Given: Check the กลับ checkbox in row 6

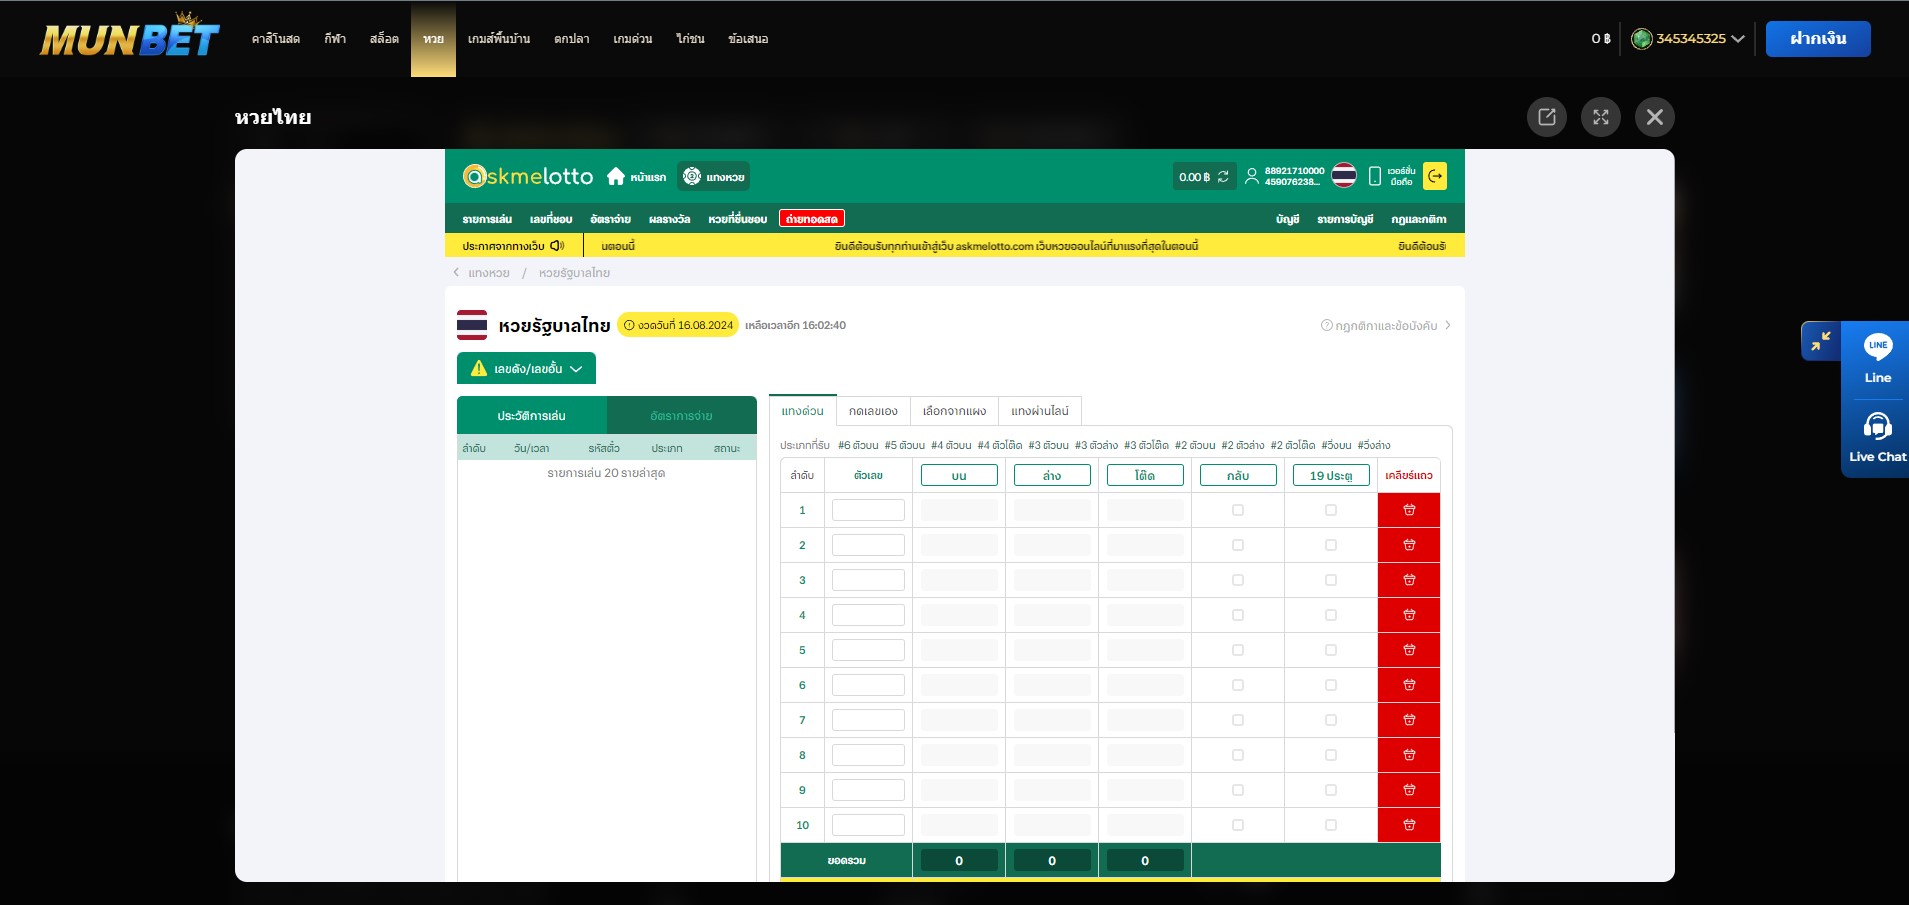Looking at the screenshot, I should click(x=1238, y=685).
